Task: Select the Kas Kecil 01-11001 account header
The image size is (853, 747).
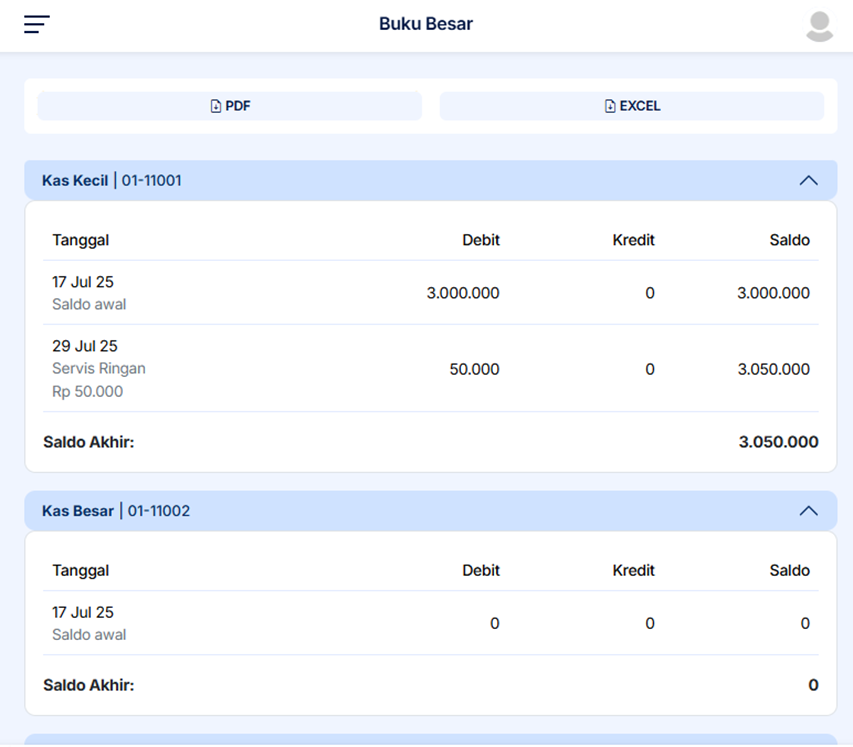Action: pos(112,181)
